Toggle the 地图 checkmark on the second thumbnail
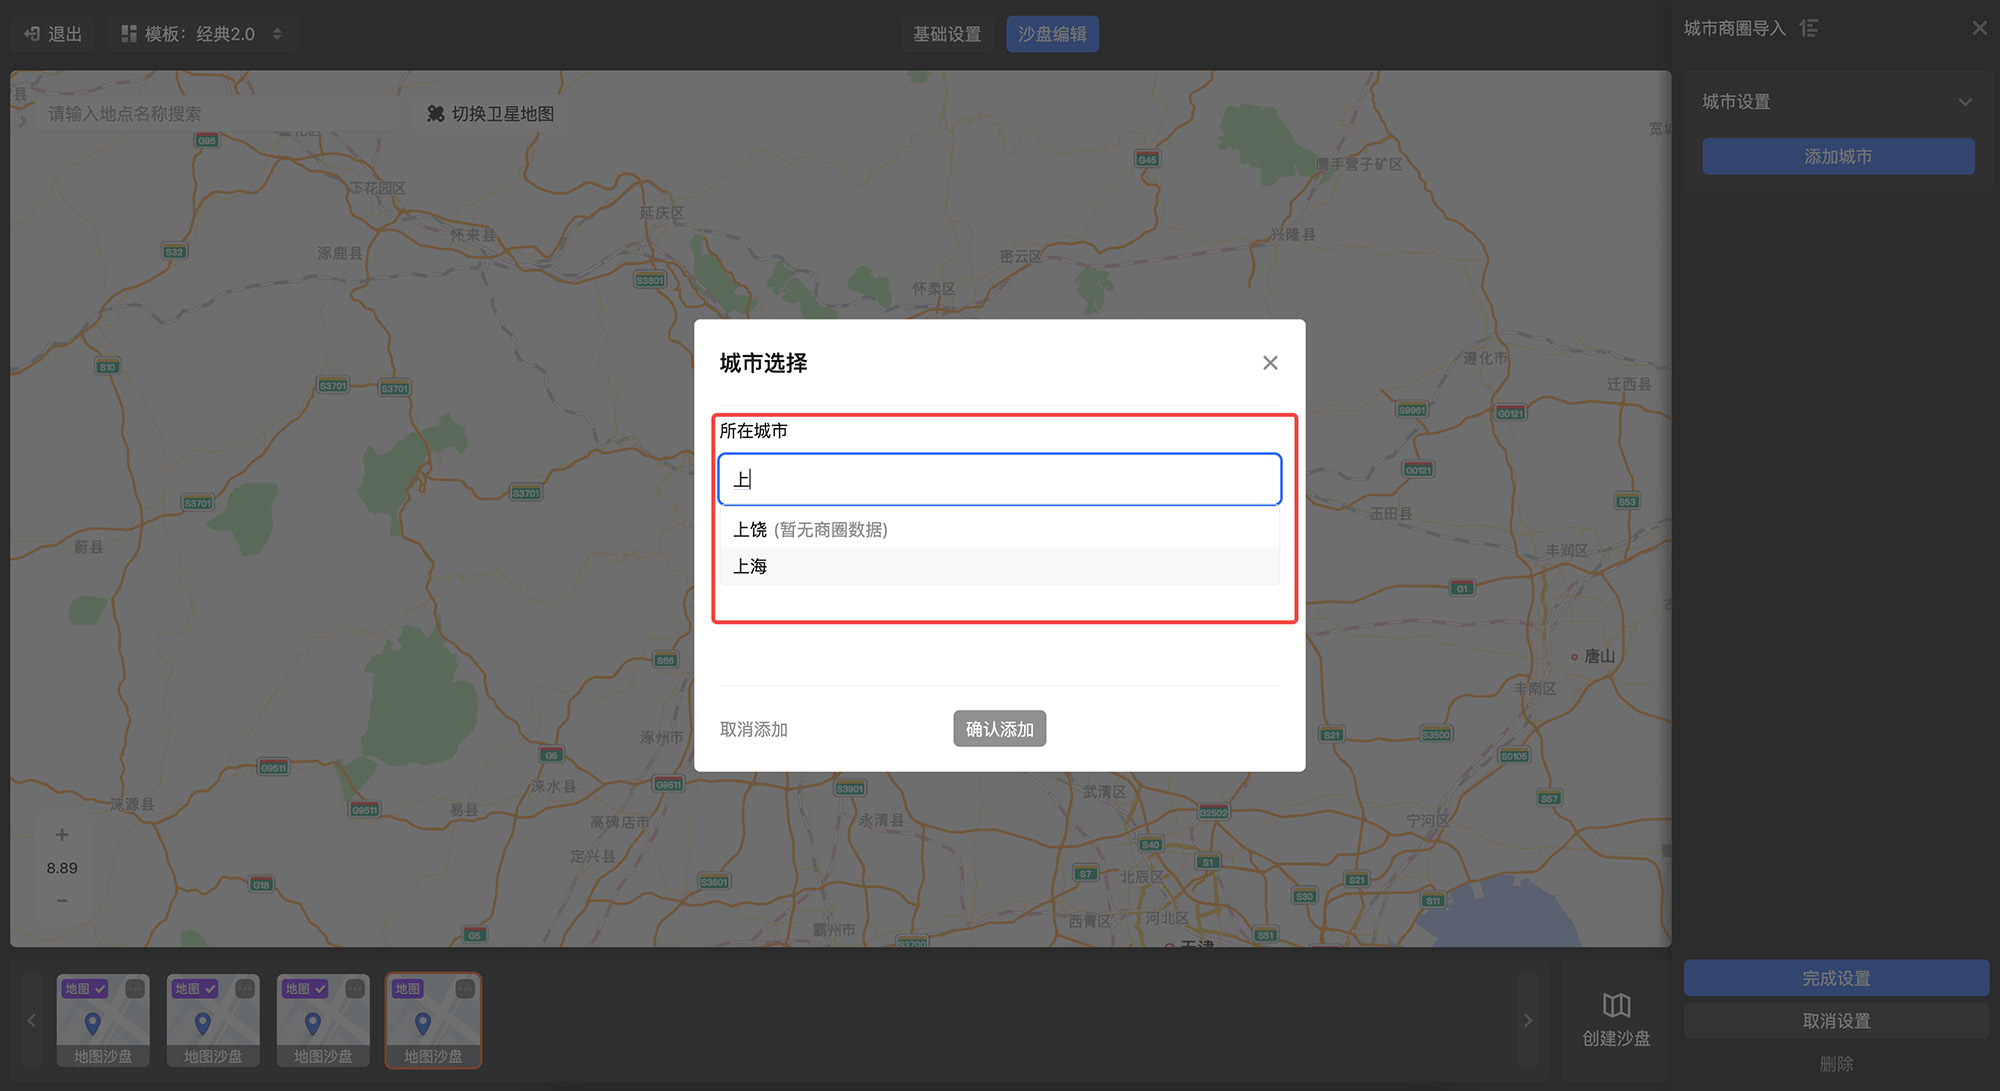The image size is (2000, 1091). pos(210,989)
